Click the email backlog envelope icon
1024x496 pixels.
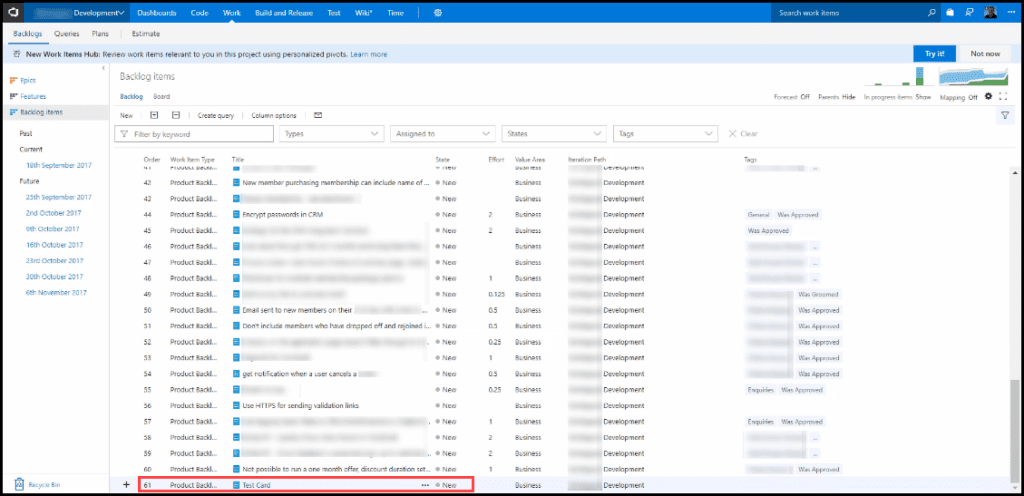318,115
